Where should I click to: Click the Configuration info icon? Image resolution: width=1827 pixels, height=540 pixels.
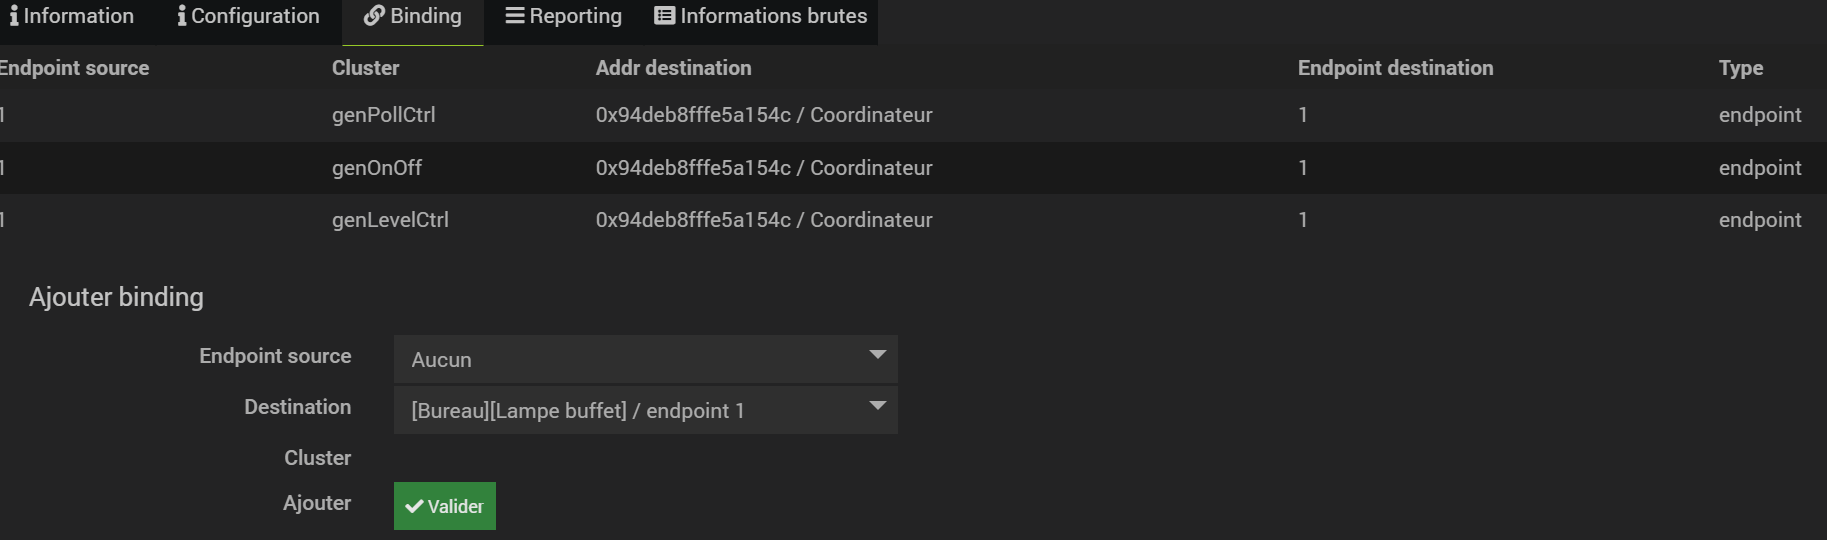click(181, 16)
